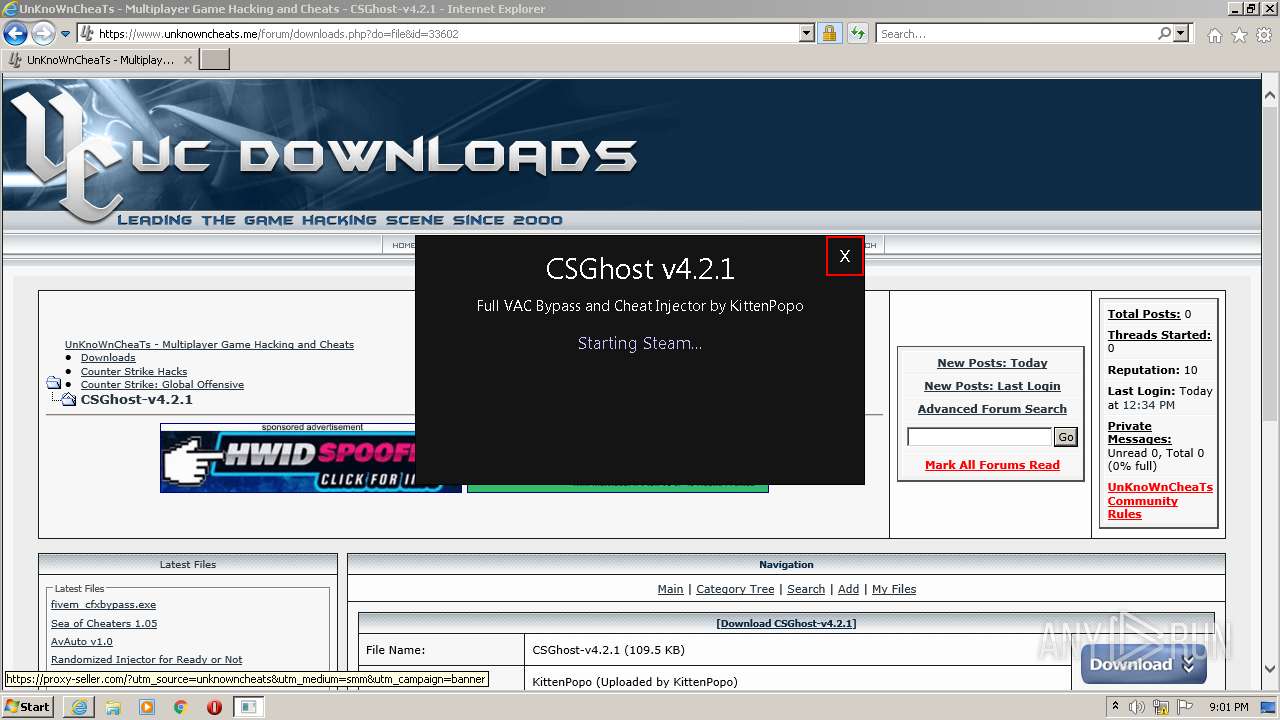1280x720 pixels.
Task: Open the Tools gear icon
Action: [1264, 35]
